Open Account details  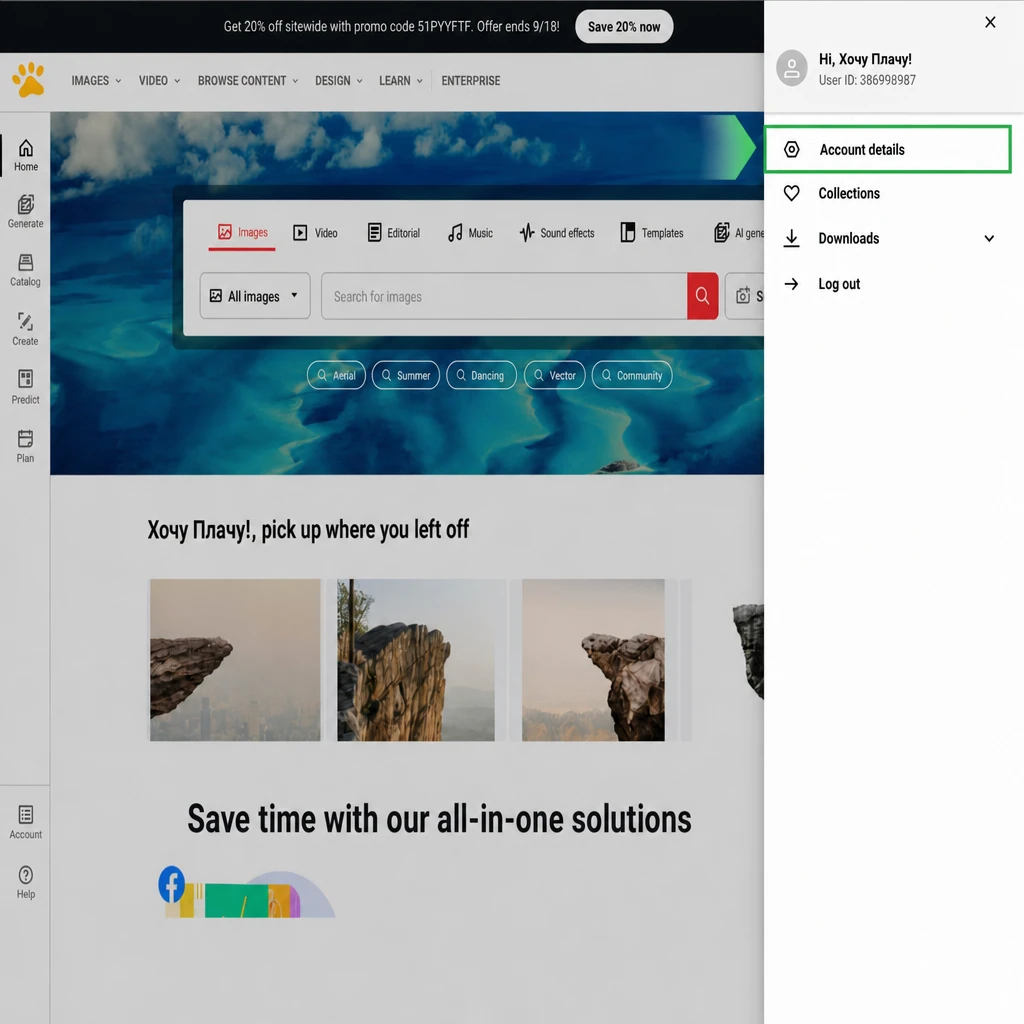point(888,150)
